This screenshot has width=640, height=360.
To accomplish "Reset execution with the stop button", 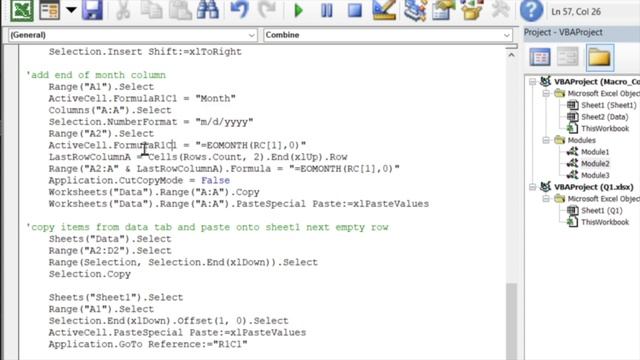I will (x=355, y=11).
